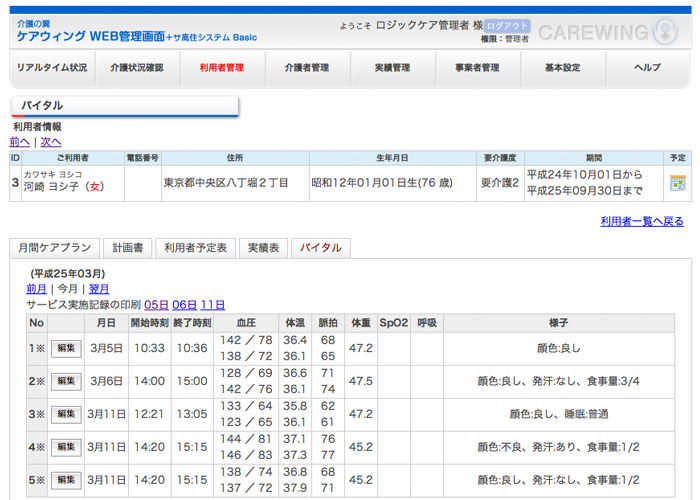700x500 pixels.
Task: Click date cell 3月5日
Action: [106, 349]
